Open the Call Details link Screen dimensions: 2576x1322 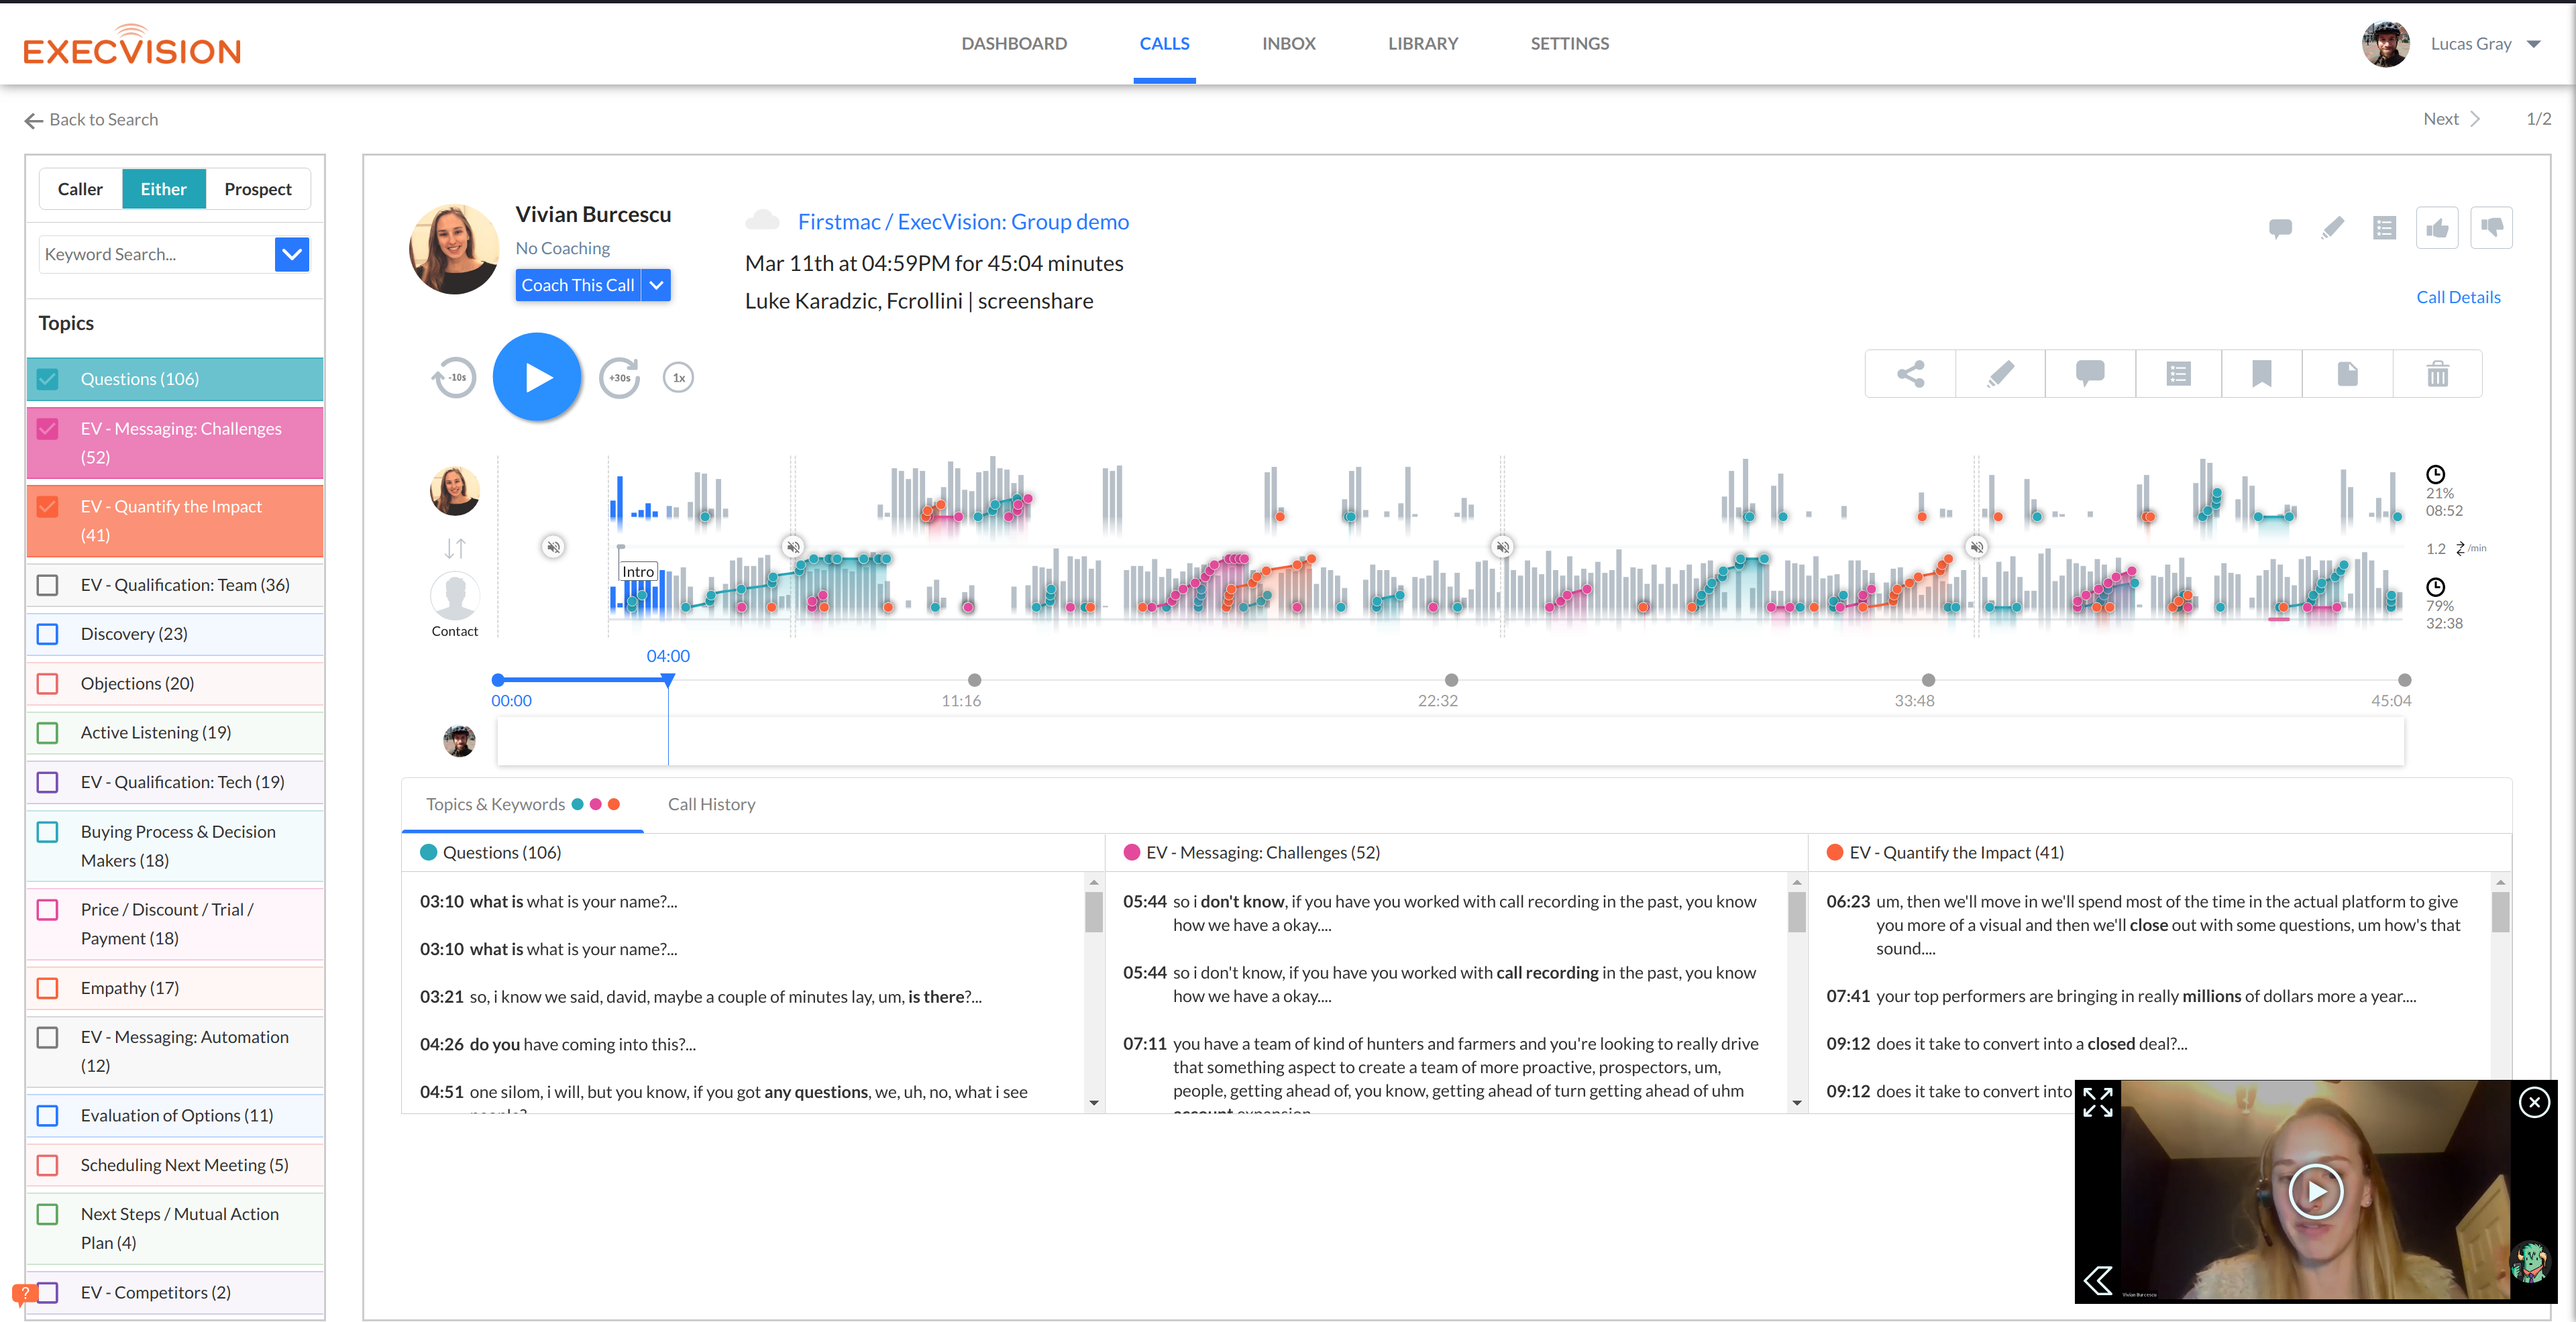point(2457,297)
